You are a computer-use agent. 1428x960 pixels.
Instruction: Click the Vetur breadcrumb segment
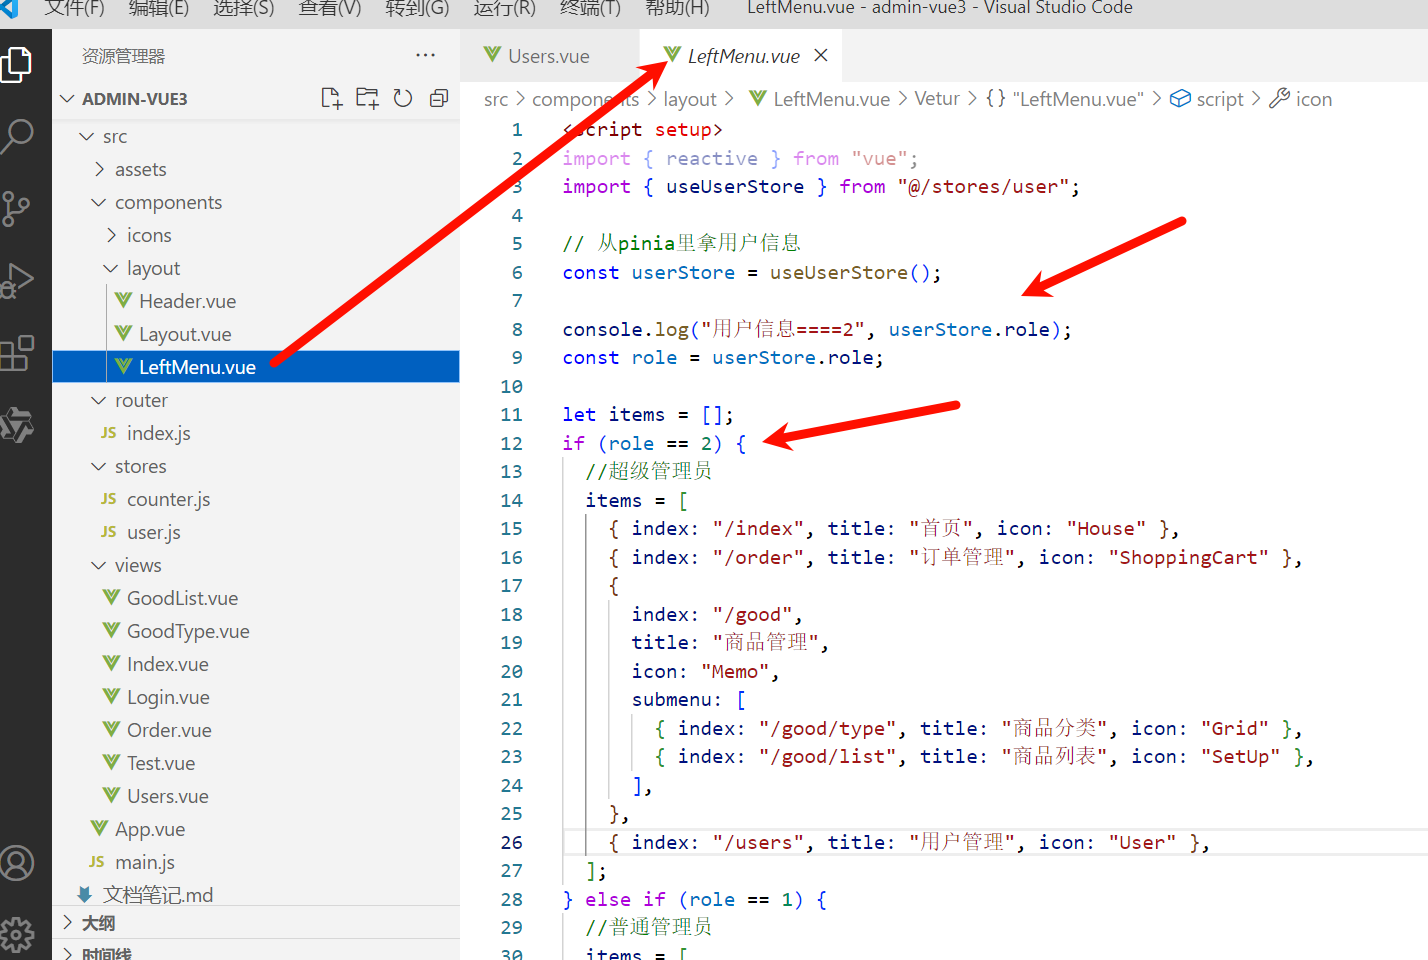click(x=937, y=99)
